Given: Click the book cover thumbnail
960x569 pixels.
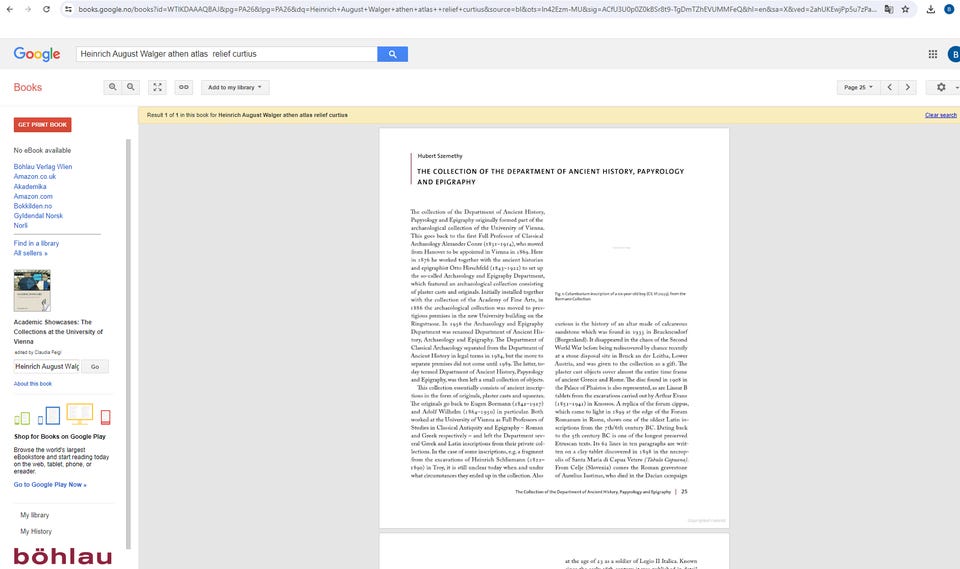Looking at the screenshot, I should pos(32,290).
